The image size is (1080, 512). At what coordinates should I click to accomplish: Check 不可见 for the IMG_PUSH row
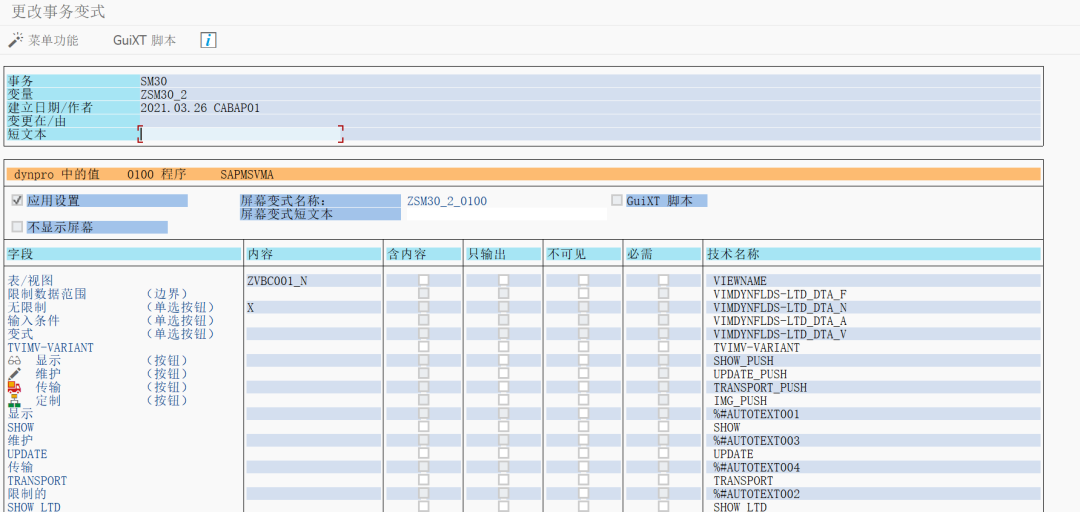pyautogui.click(x=583, y=400)
